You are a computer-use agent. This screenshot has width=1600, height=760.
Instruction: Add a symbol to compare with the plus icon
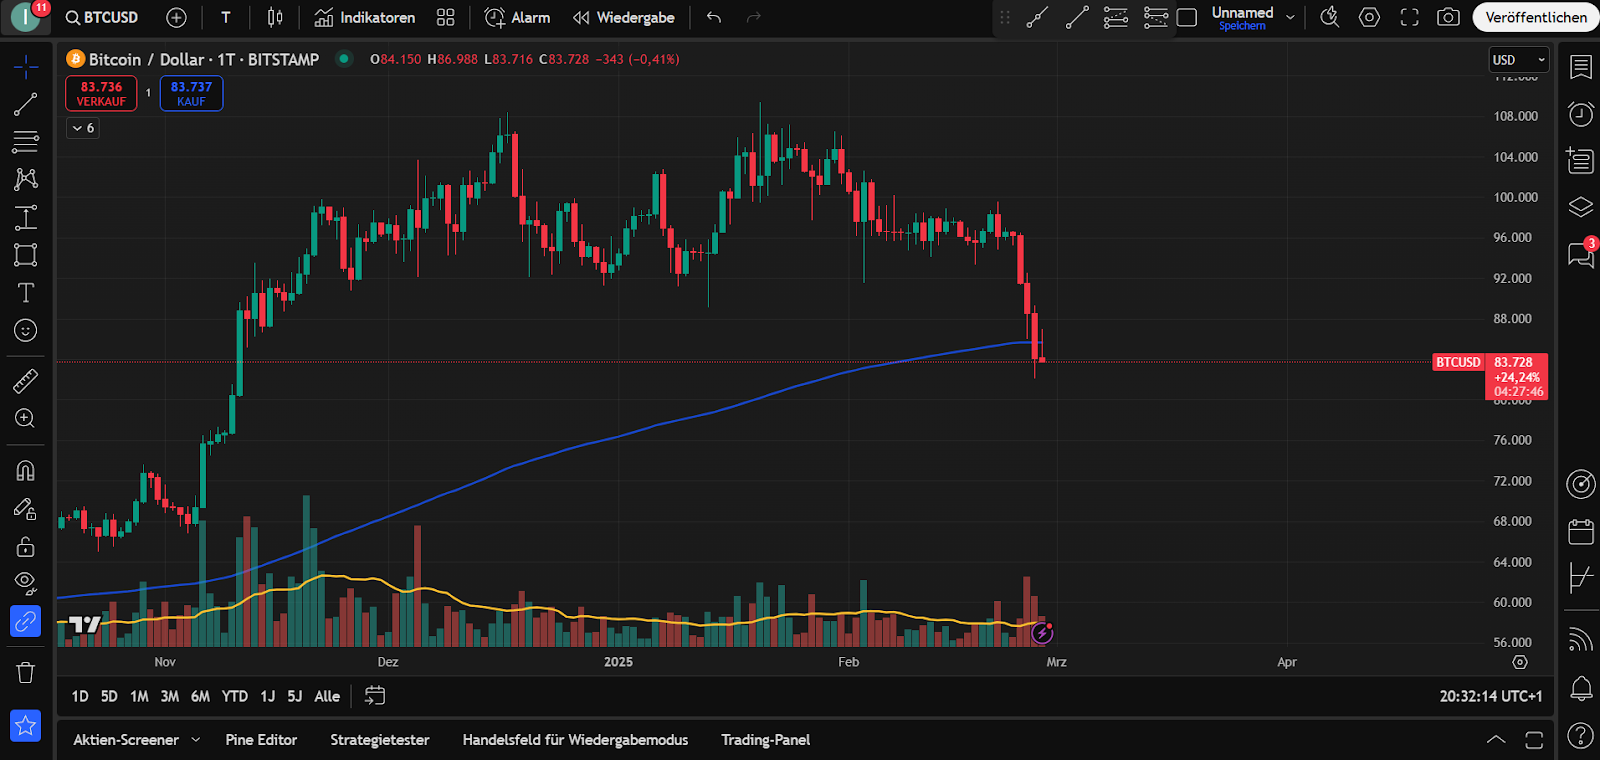pos(176,17)
